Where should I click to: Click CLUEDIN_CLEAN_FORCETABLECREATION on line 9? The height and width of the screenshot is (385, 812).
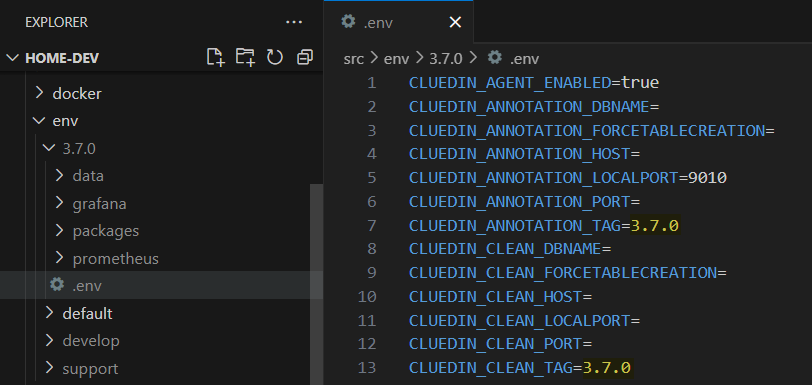click(563, 273)
